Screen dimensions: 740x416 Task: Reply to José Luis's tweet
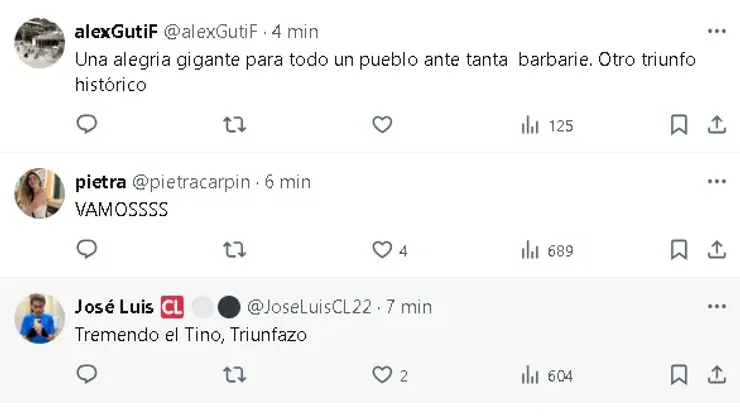pos(87,375)
